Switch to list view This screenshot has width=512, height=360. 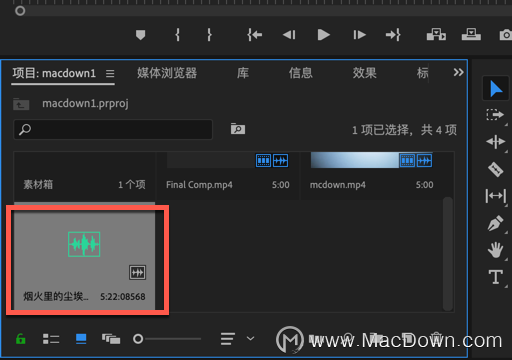pyautogui.click(x=51, y=339)
